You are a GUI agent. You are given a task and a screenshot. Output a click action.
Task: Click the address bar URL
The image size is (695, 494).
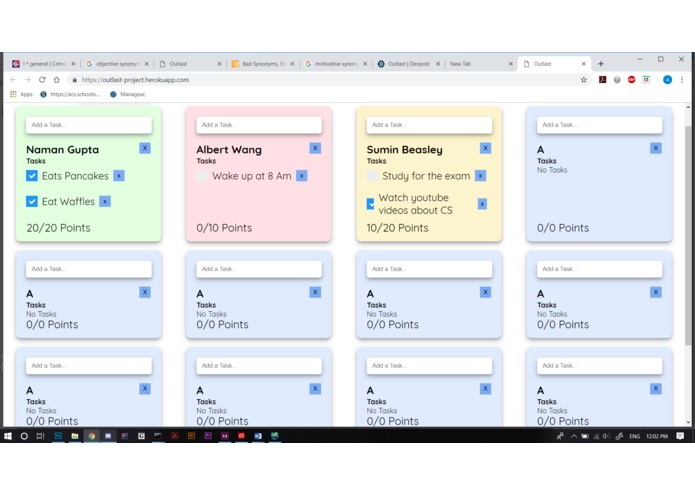coord(135,80)
